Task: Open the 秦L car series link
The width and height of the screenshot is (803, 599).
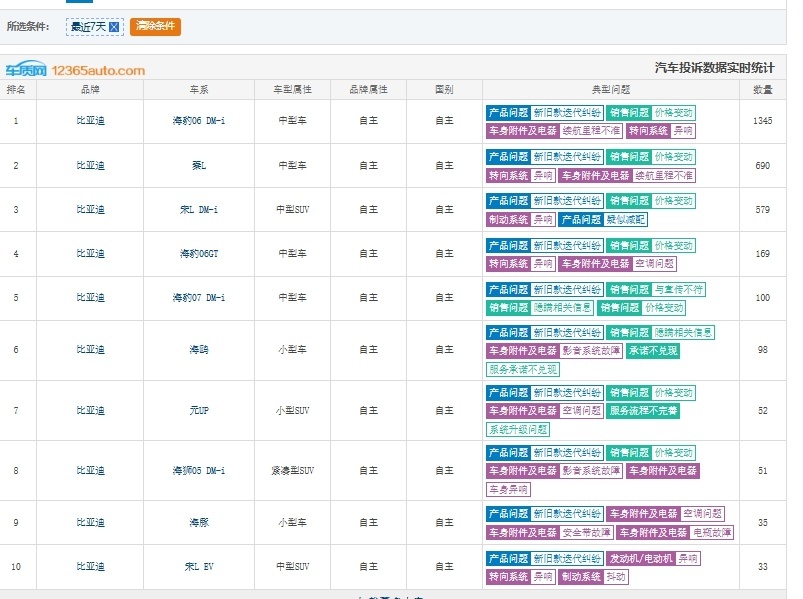Action: pos(199,165)
